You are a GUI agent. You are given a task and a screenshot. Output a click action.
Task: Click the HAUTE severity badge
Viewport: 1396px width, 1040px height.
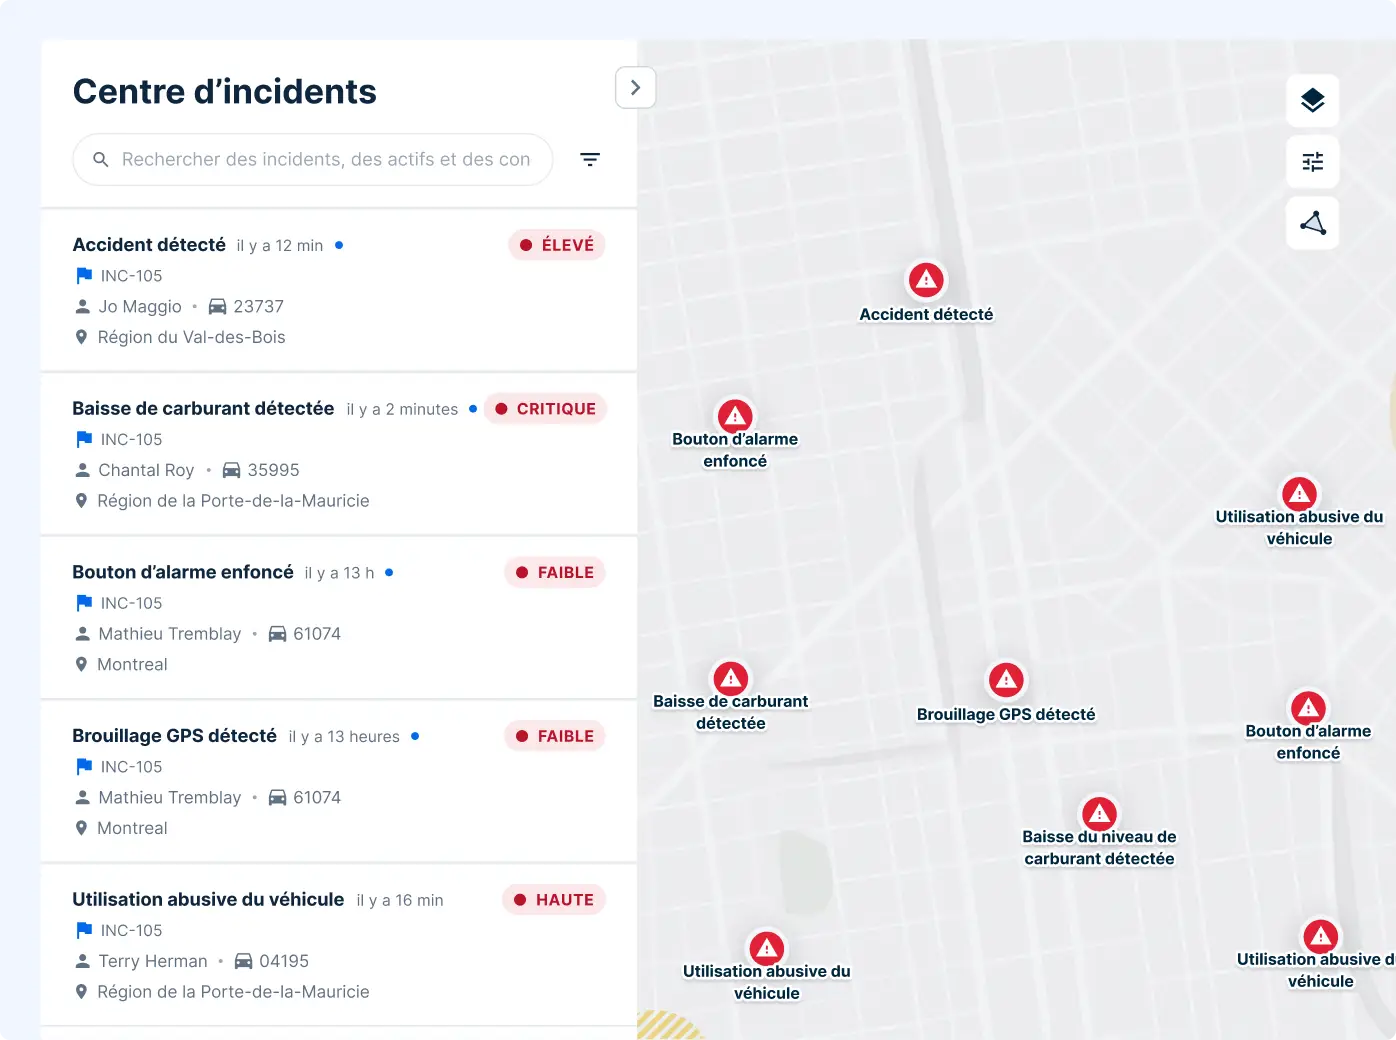coord(554,900)
